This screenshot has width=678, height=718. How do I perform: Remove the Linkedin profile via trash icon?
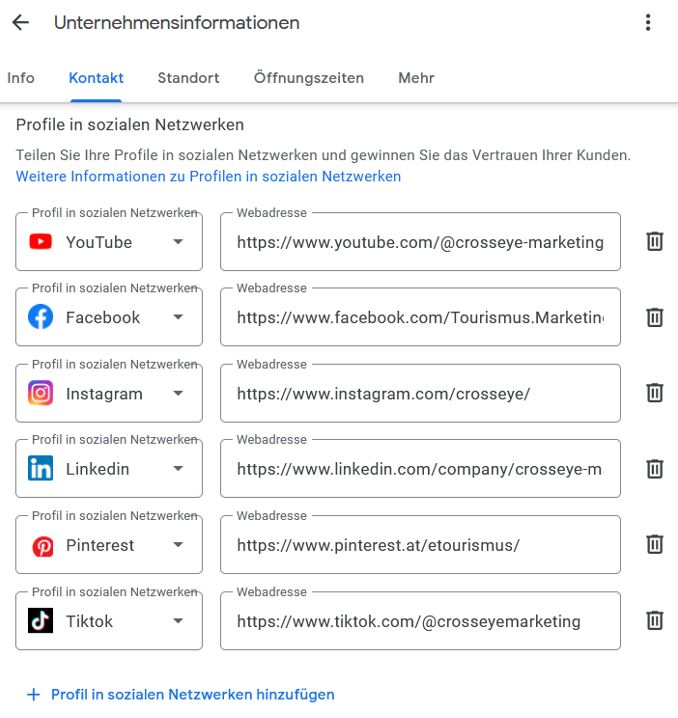(x=655, y=468)
